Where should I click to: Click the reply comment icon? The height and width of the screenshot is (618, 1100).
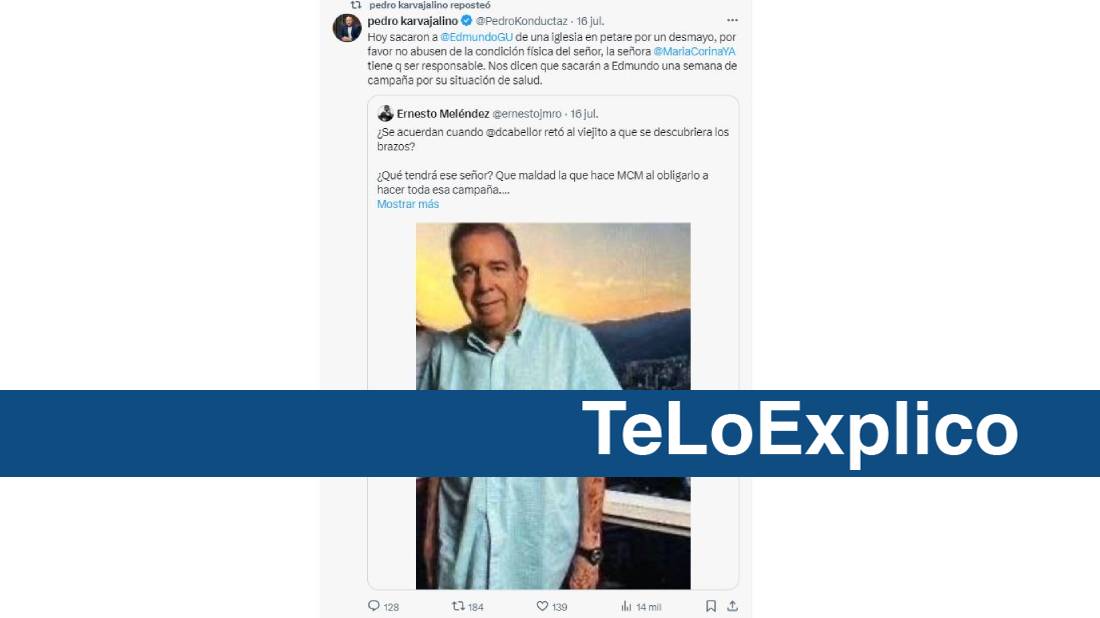coord(374,606)
